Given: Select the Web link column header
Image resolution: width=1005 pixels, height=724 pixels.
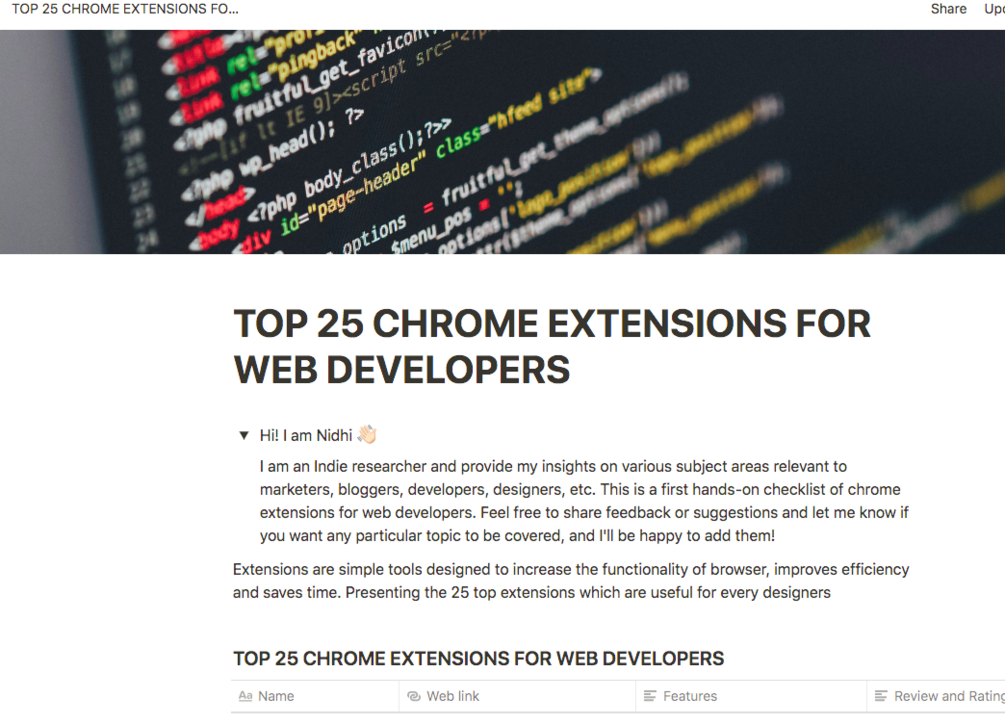Looking at the screenshot, I should coord(517,696).
